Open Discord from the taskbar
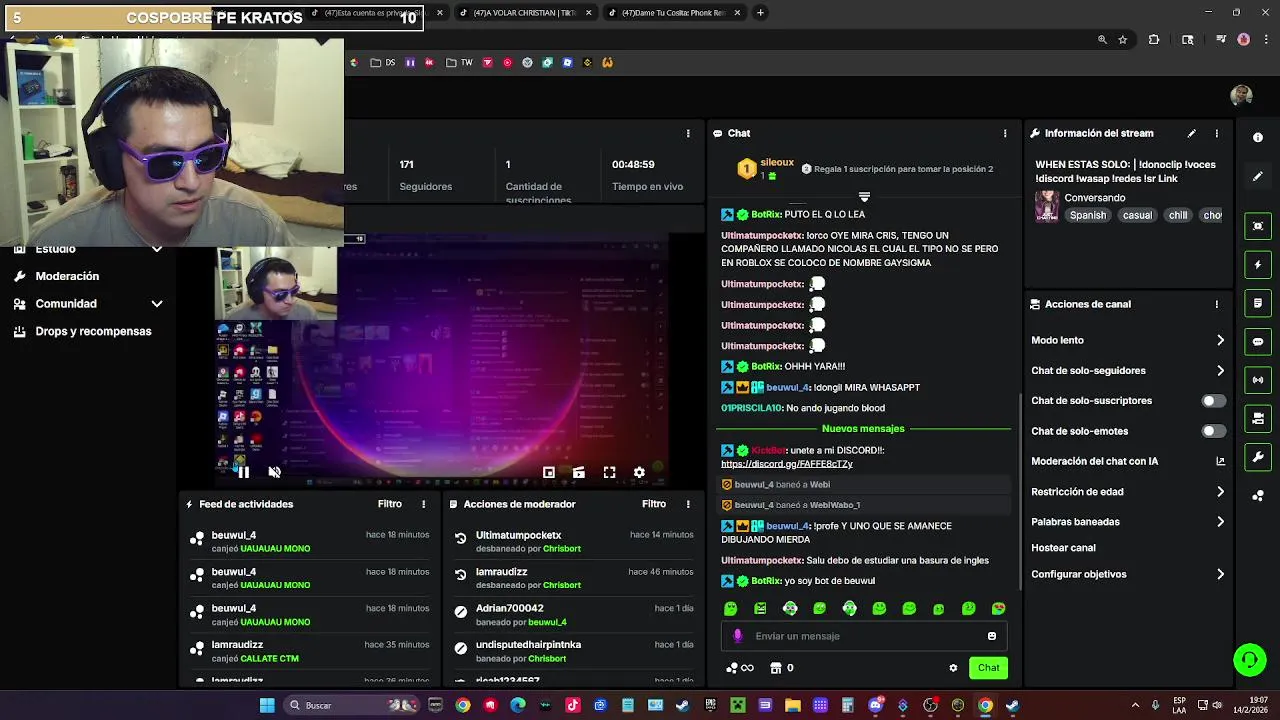 (x=875, y=705)
